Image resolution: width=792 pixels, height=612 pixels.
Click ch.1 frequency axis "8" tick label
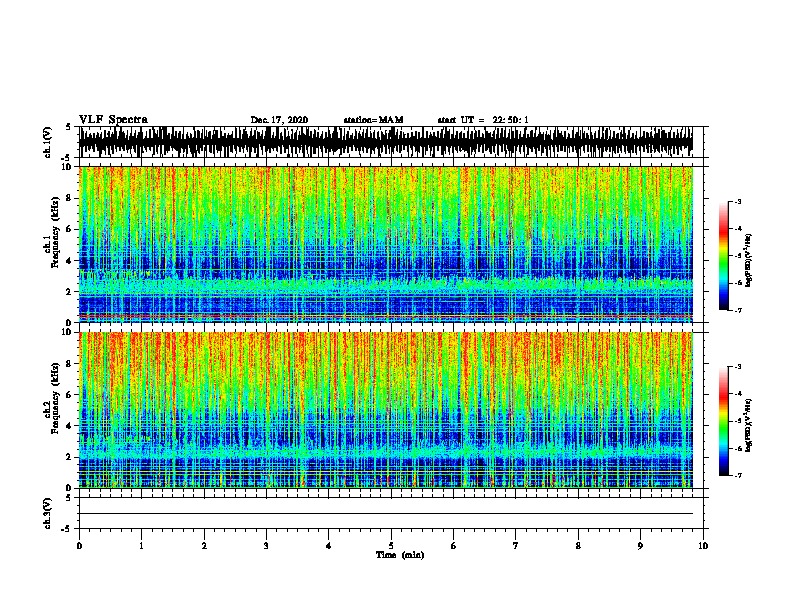point(69,198)
